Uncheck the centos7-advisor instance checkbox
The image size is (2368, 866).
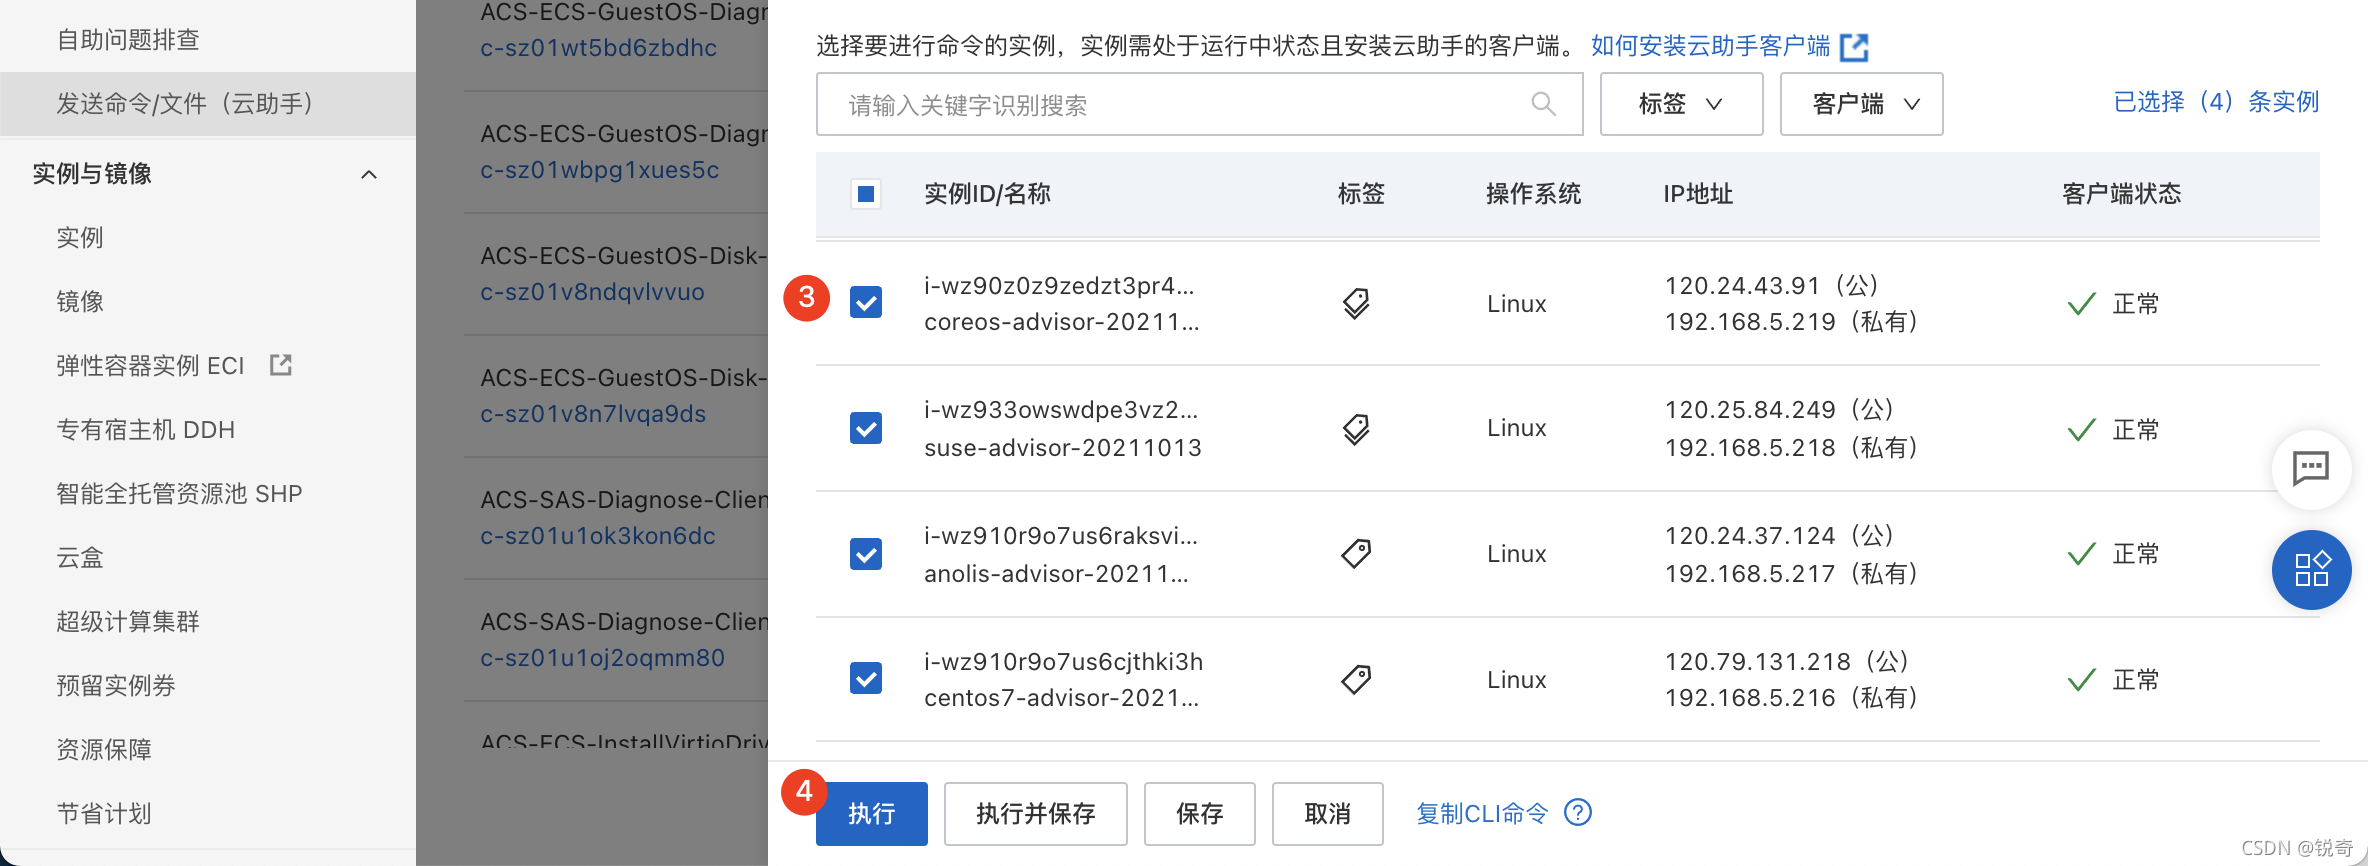point(866,678)
